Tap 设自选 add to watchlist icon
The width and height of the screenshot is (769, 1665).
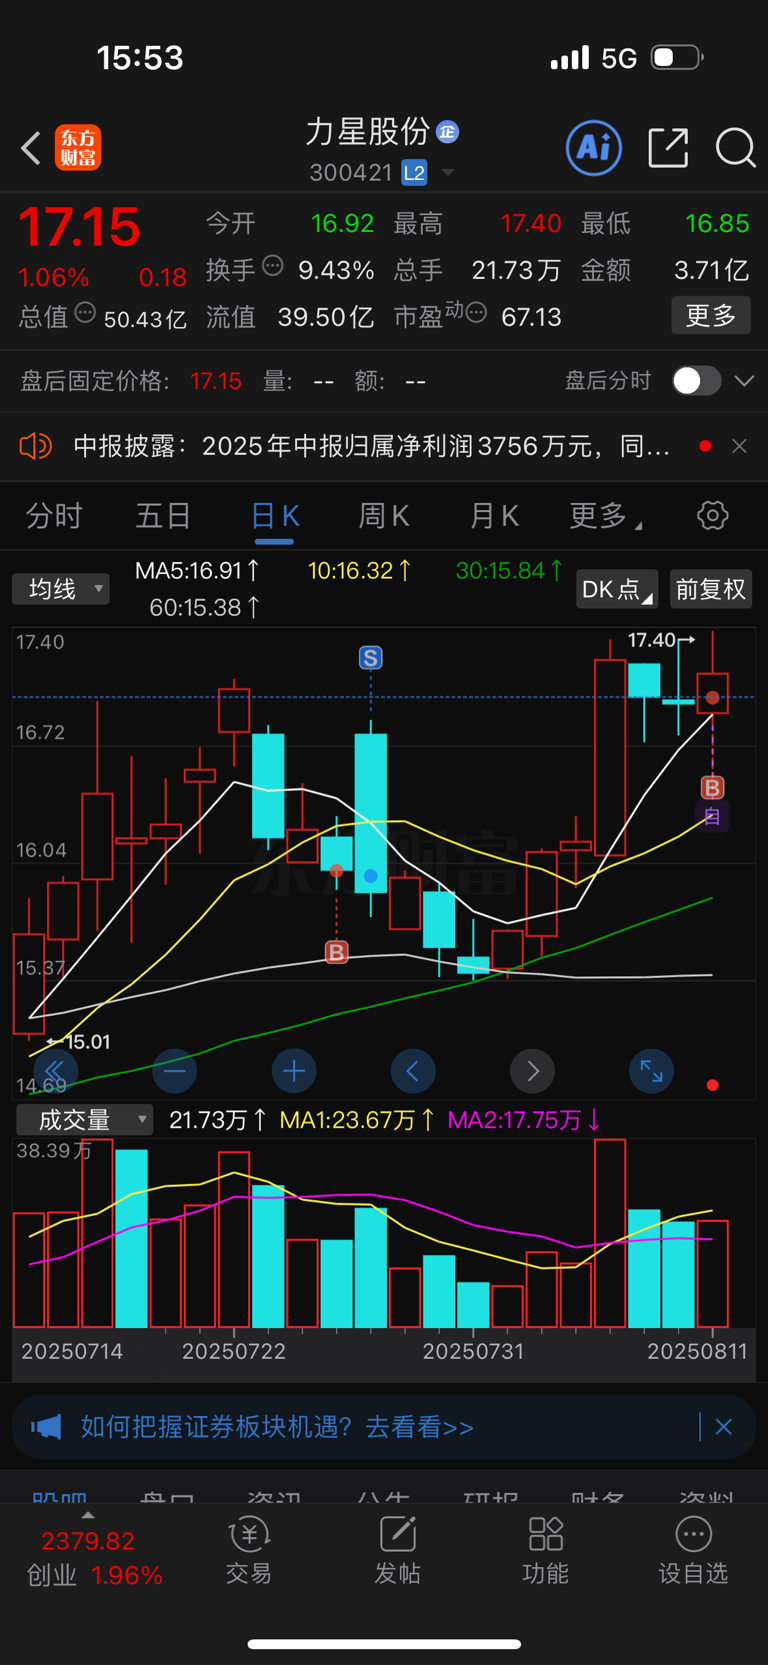point(693,1552)
